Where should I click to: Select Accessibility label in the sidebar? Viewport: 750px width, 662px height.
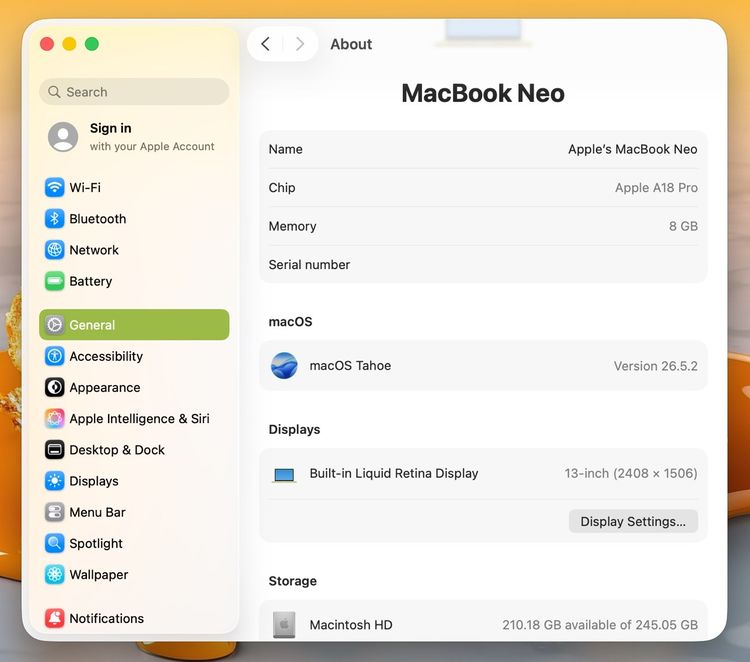click(x=106, y=356)
